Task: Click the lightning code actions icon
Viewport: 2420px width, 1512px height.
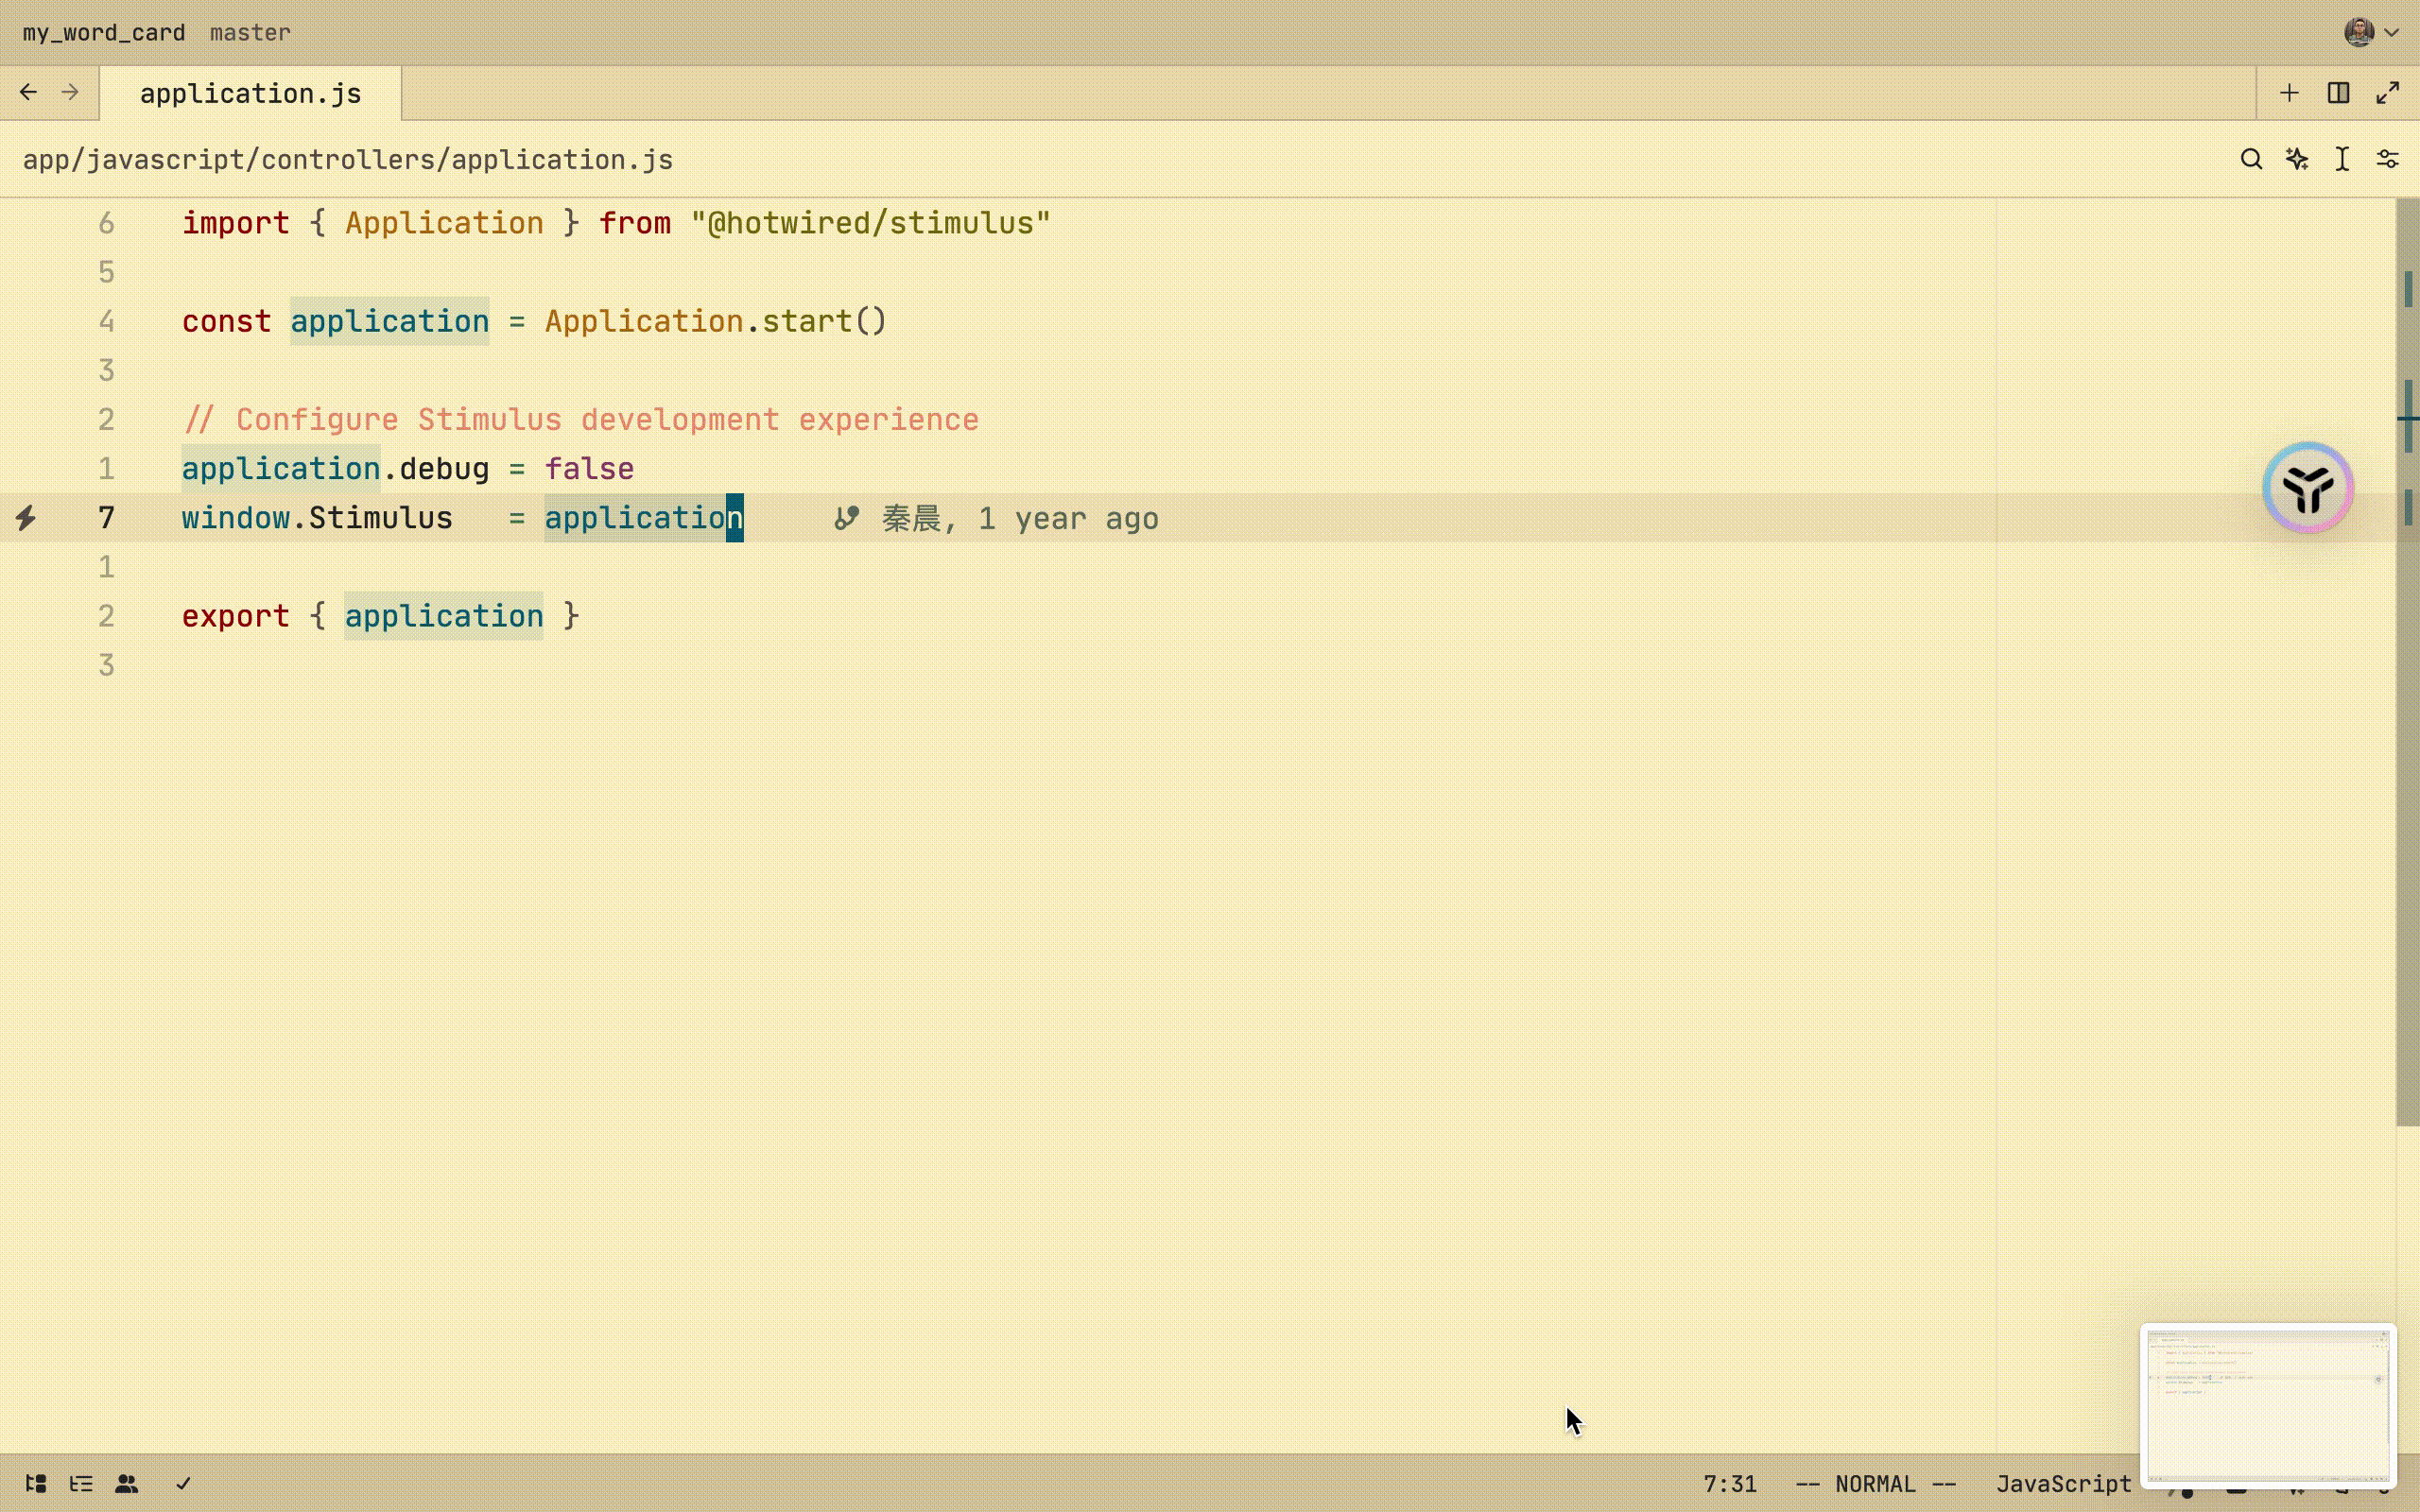Action: point(26,518)
